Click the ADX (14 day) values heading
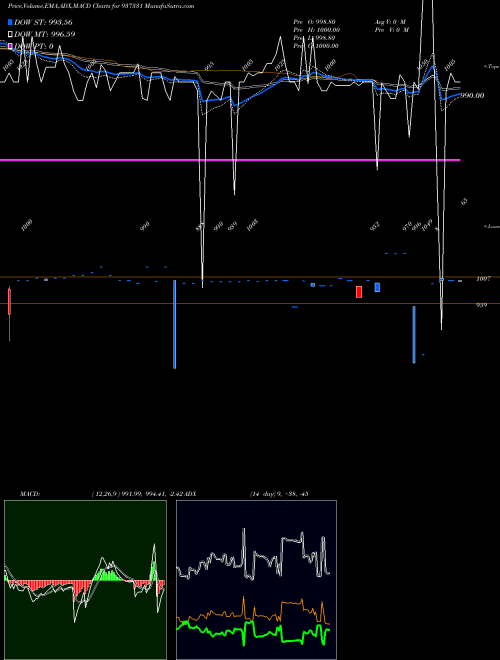Image resolution: width=500 pixels, height=660 pixels. click(x=279, y=494)
